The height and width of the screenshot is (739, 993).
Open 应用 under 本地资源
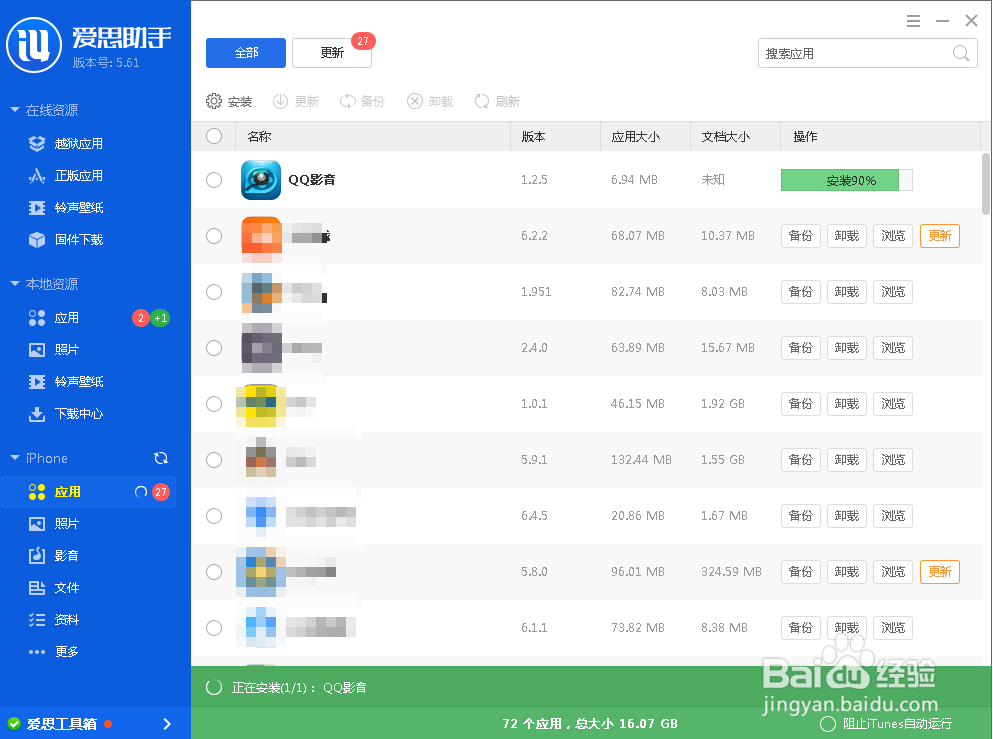click(54, 318)
